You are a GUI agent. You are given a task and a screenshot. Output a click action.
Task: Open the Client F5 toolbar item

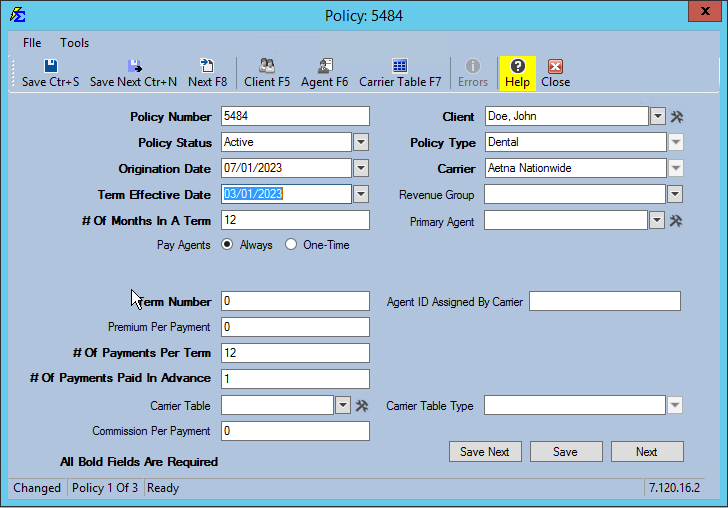(266, 73)
